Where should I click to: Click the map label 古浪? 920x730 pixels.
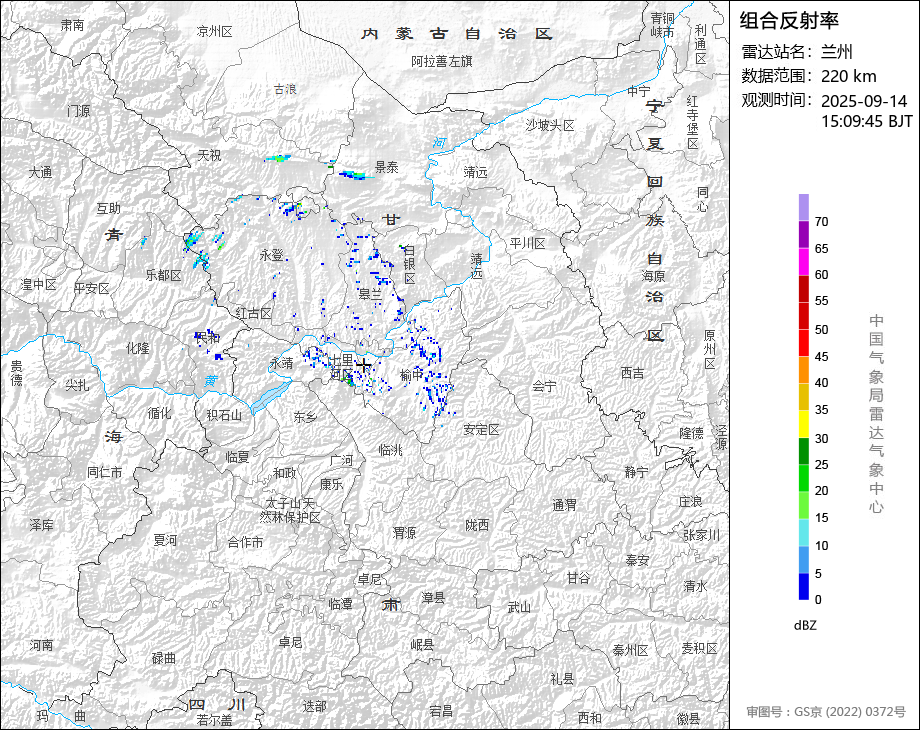(285, 89)
